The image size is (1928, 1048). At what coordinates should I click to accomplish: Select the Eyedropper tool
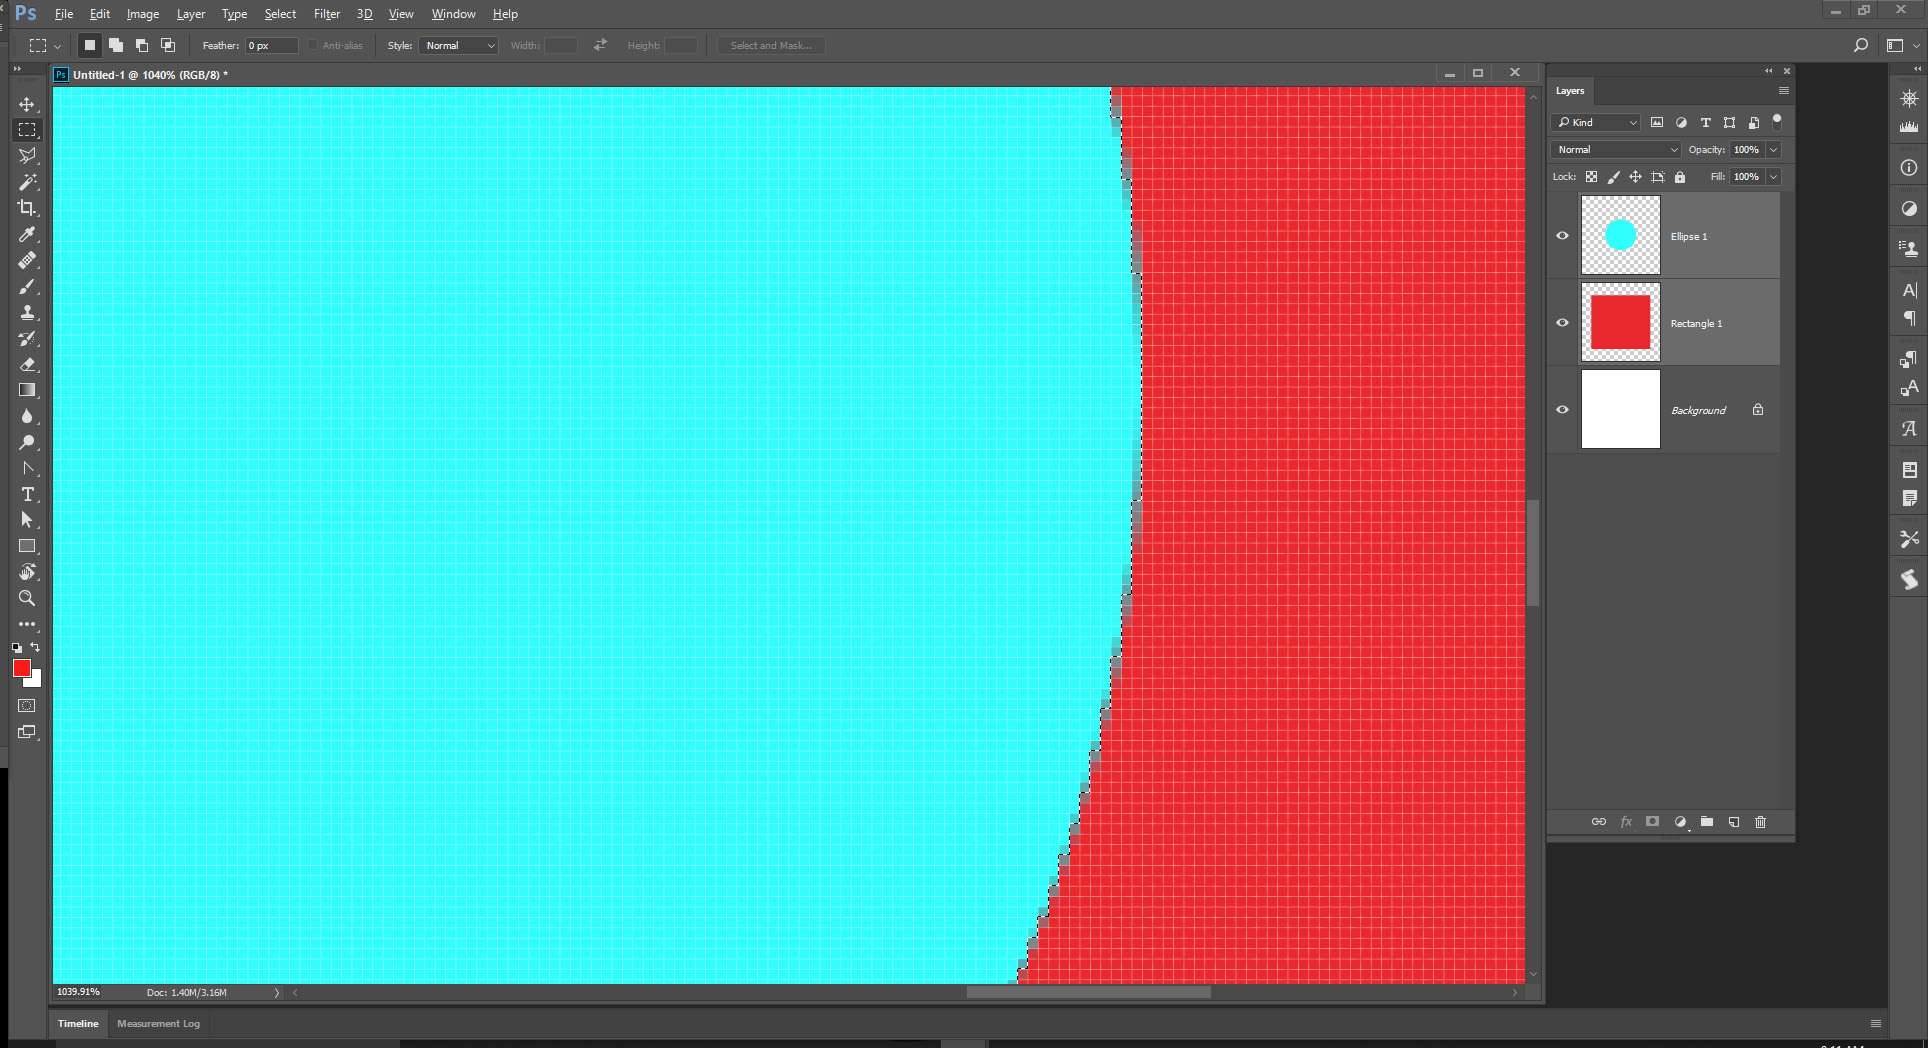click(x=27, y=234)
